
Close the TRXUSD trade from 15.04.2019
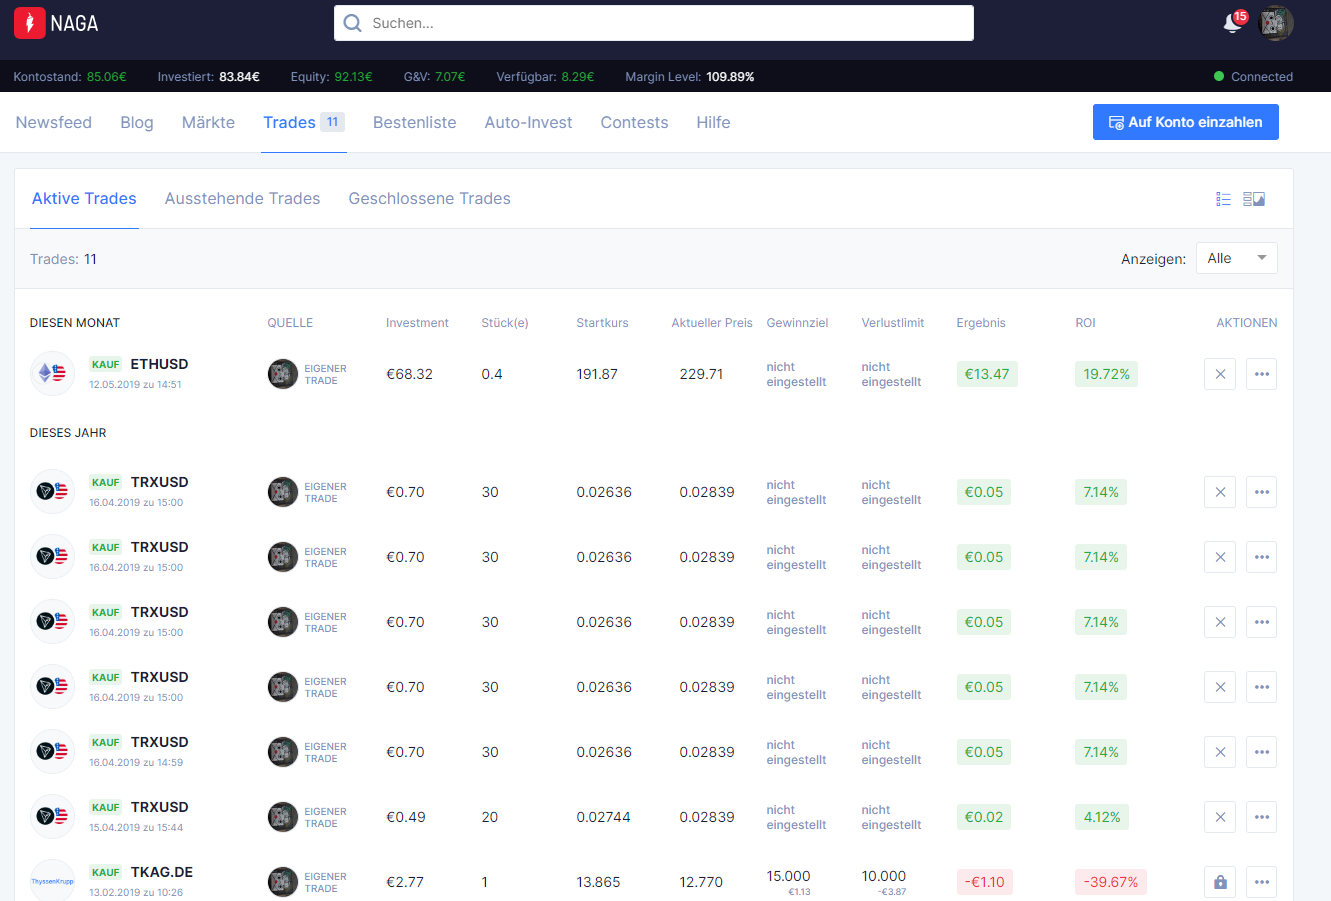(1220, 817)
